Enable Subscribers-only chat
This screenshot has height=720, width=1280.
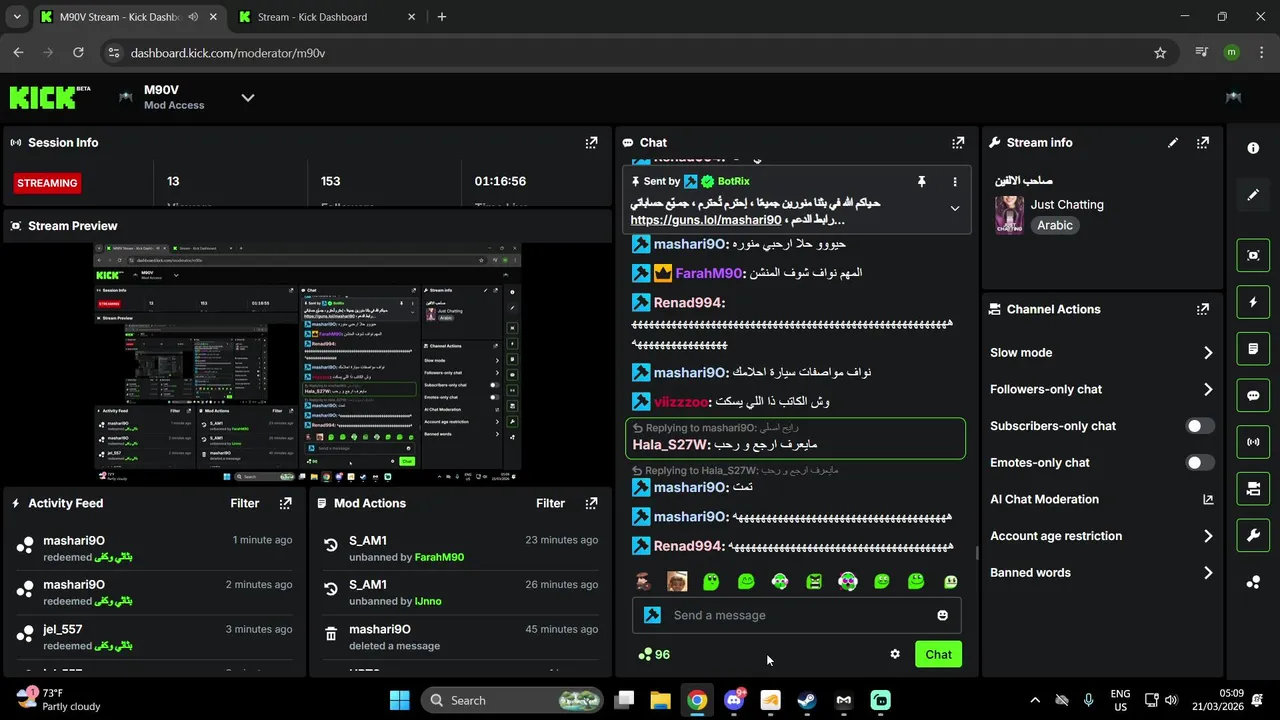[1200, 426]
